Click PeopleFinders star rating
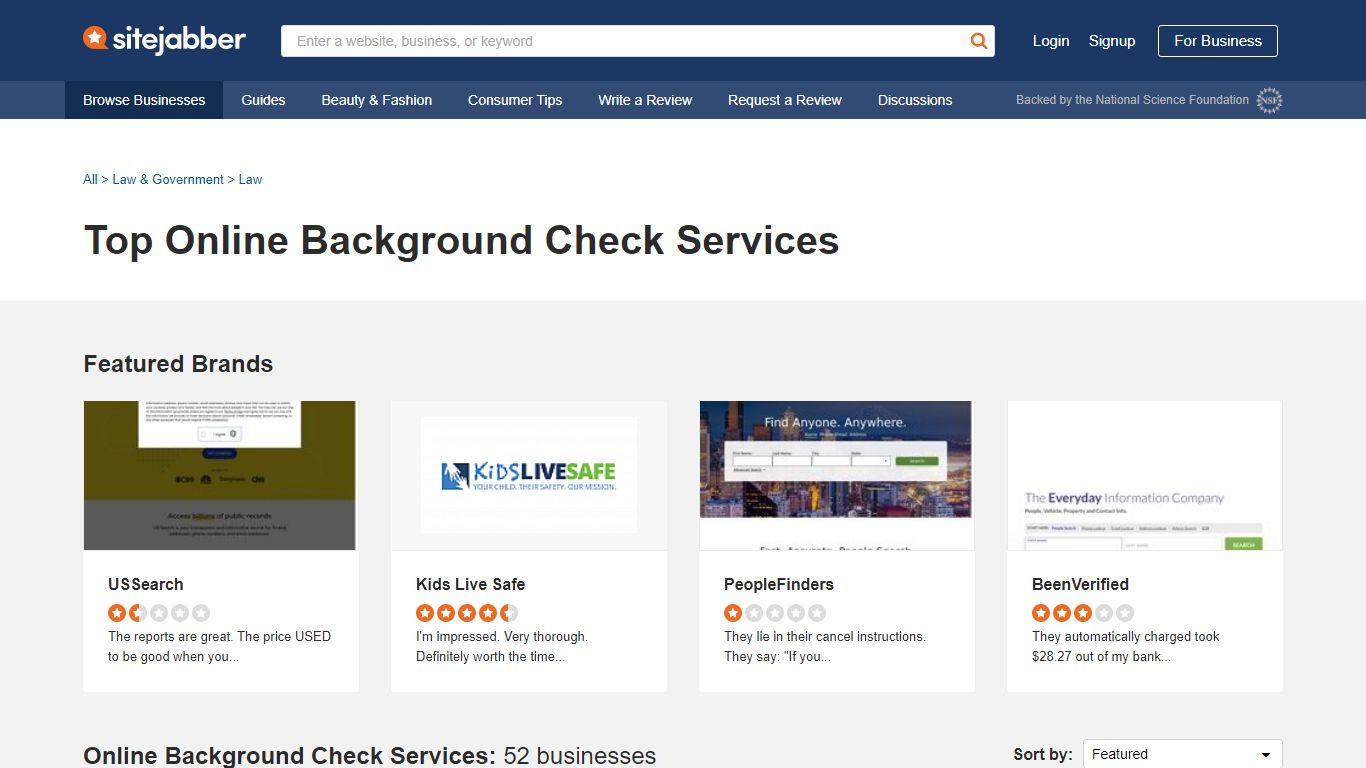The height and width of the screenshot is (768, 1366). point(775,613)
